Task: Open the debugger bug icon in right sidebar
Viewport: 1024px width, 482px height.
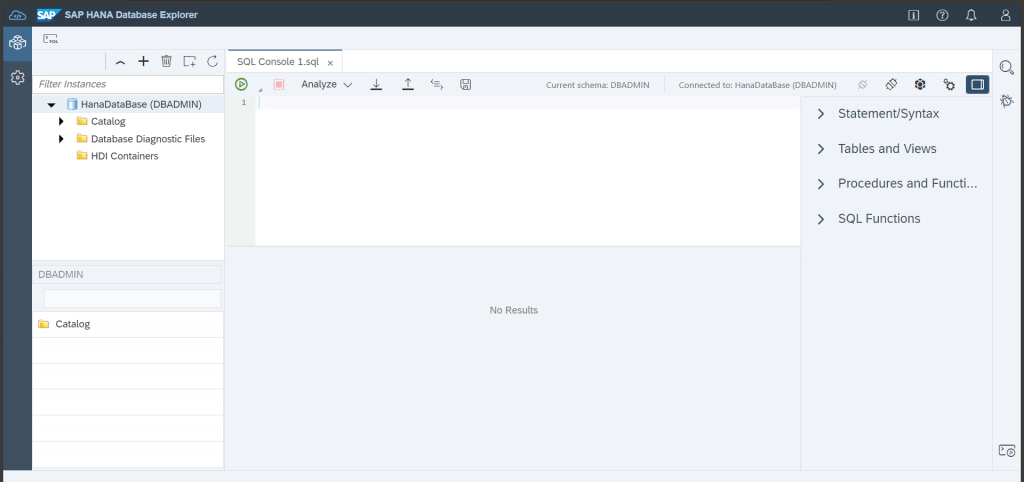Action: pyautogui.click(x=1007, y=101)
